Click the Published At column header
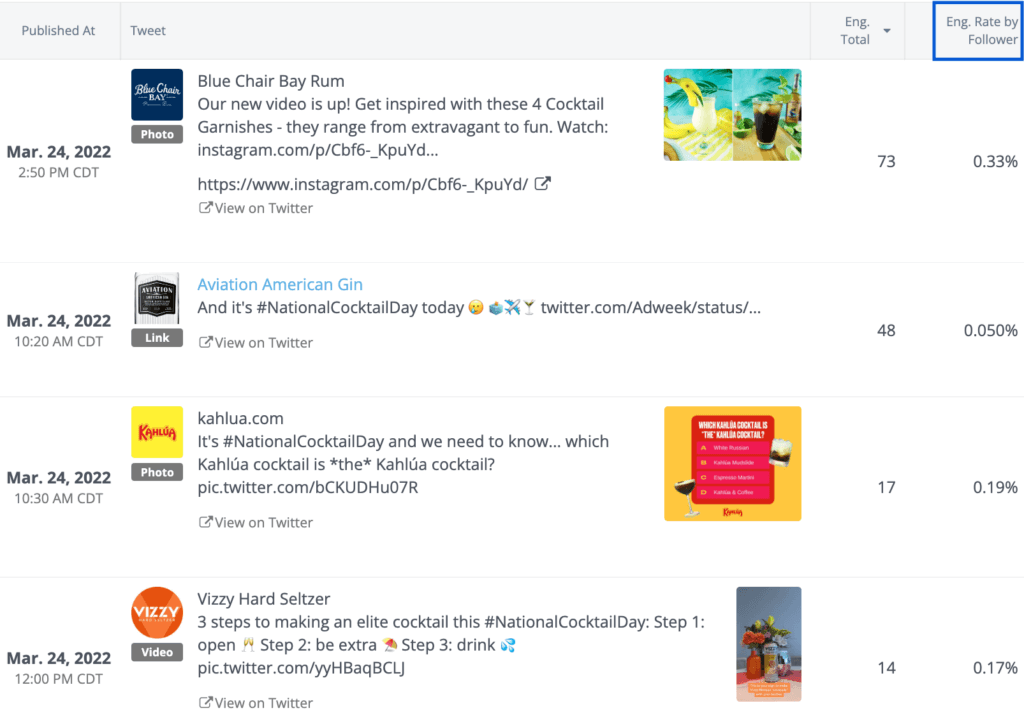 (58, 30)
